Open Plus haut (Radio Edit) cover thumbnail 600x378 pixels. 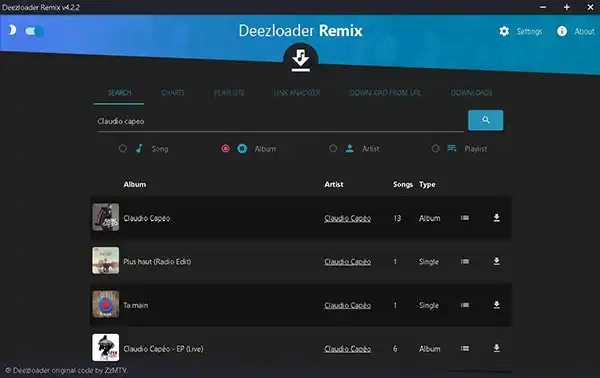[106, 261]
